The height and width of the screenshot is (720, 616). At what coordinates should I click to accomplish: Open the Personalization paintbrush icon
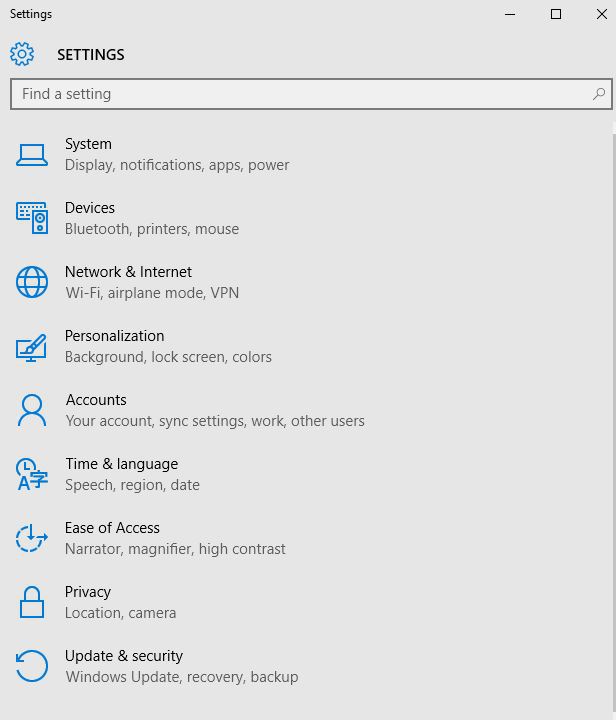tap(31, 348)
